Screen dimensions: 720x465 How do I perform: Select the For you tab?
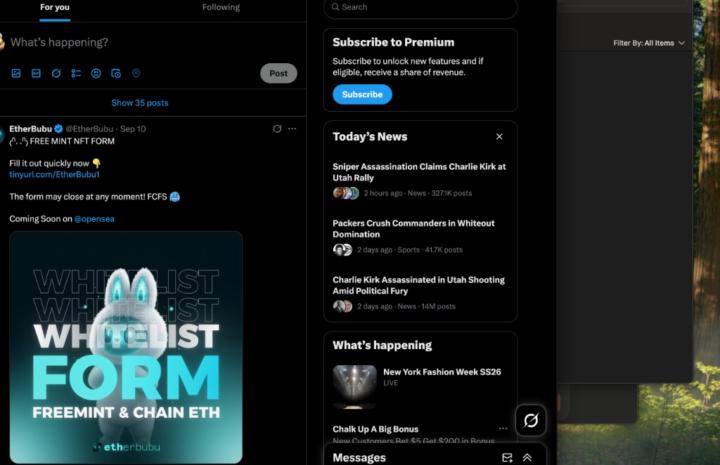tap(55, 7)
